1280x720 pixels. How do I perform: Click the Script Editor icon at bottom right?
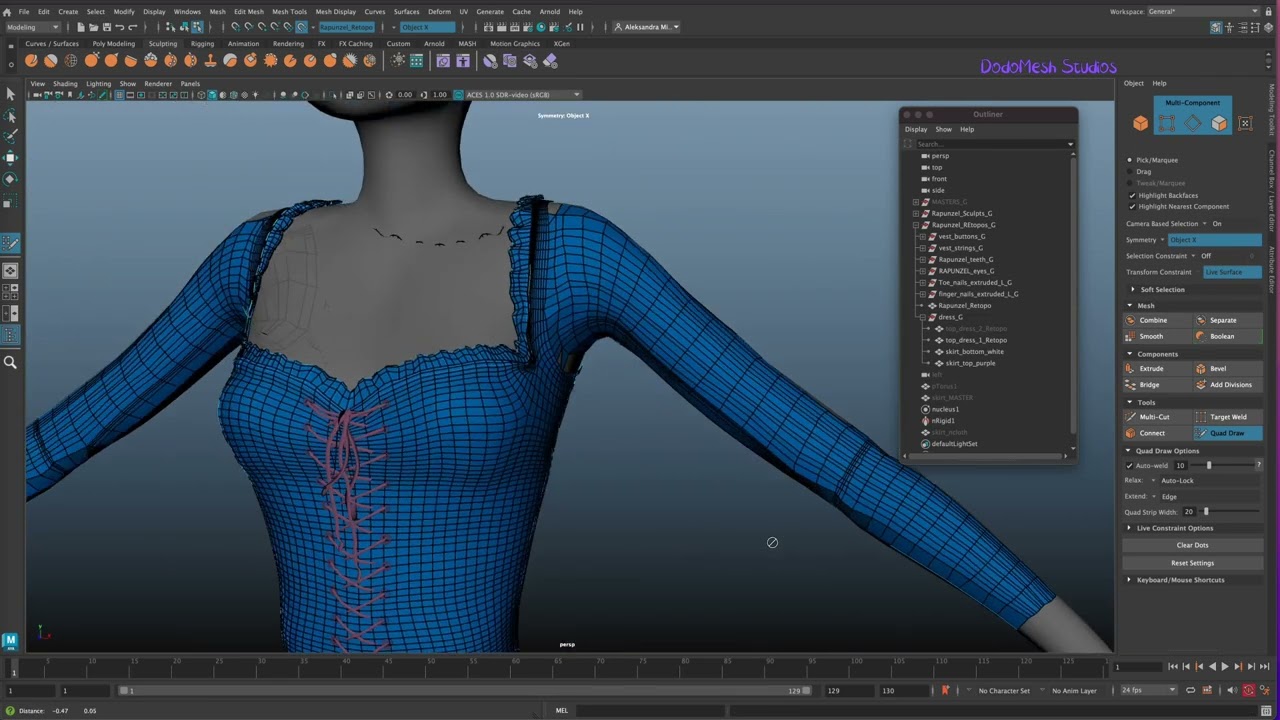[x=1268, y=710]
